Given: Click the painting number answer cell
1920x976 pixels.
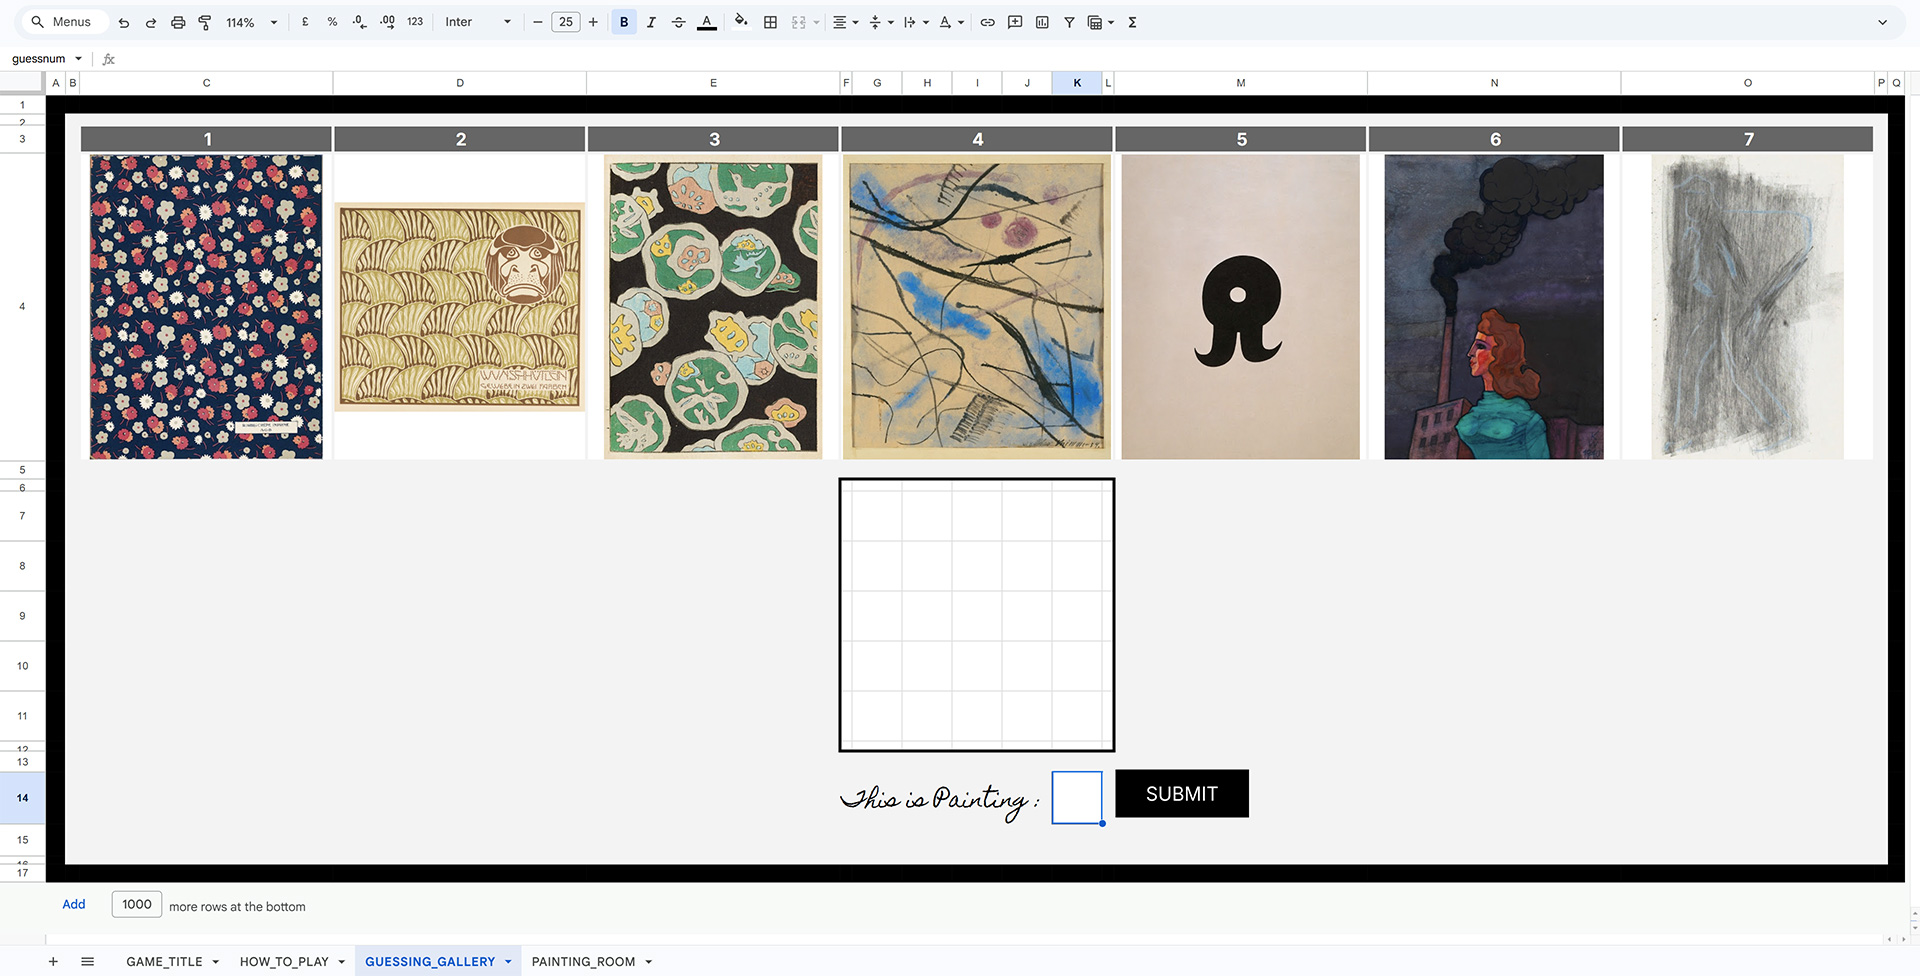Looking at the screenshot, I should pyautogui.click(x=1076, y=797).
